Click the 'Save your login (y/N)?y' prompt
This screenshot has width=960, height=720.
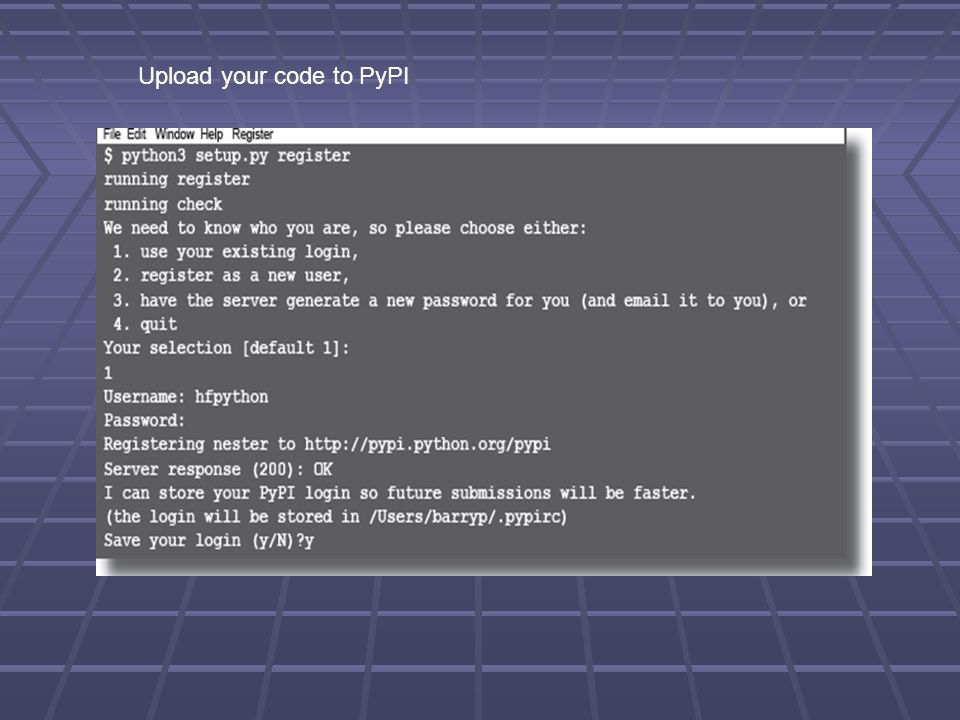(x=209, y=541)
